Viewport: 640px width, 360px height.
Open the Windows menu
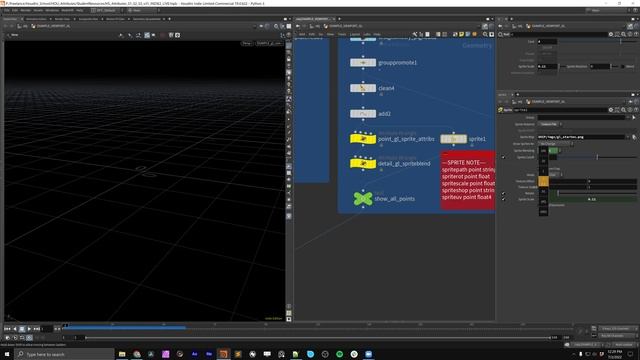pyautogui.click(x=52, y=10)
